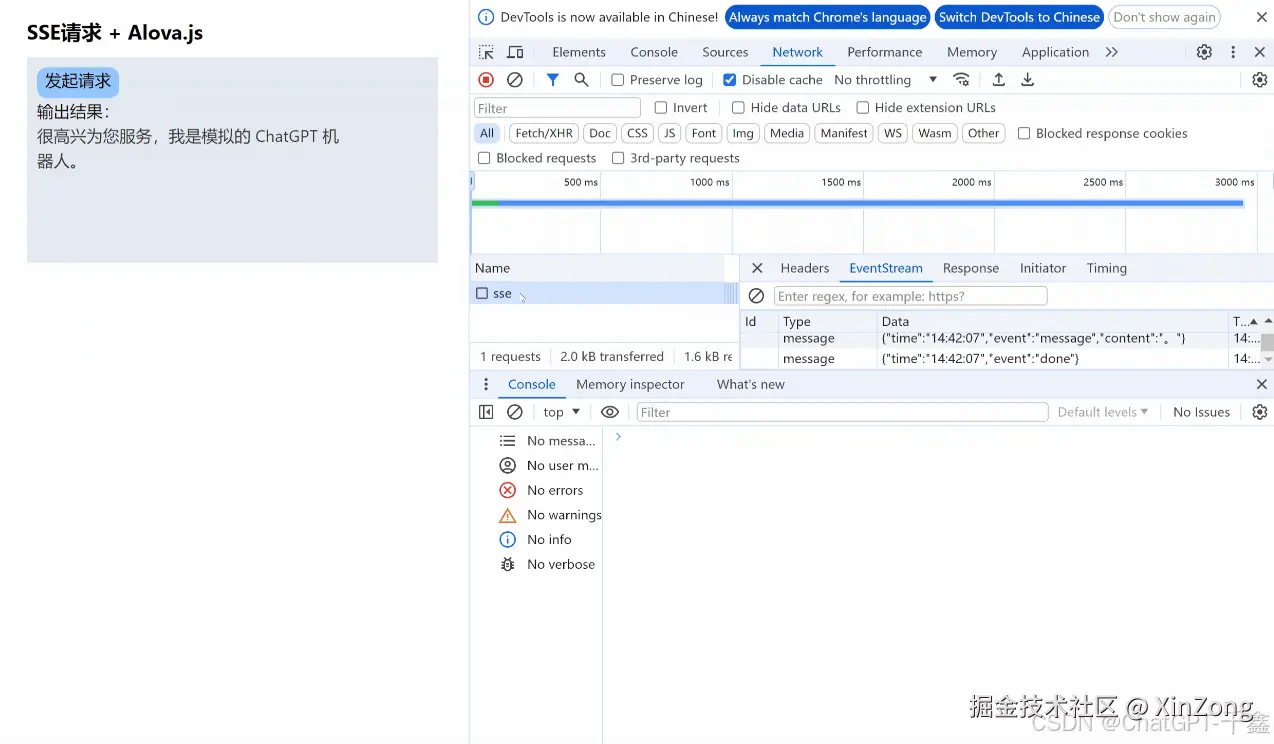Open the Headers tab of request
Viewport: 1274px width, 744px height.
pyautogui.click(x=805, y=268)
